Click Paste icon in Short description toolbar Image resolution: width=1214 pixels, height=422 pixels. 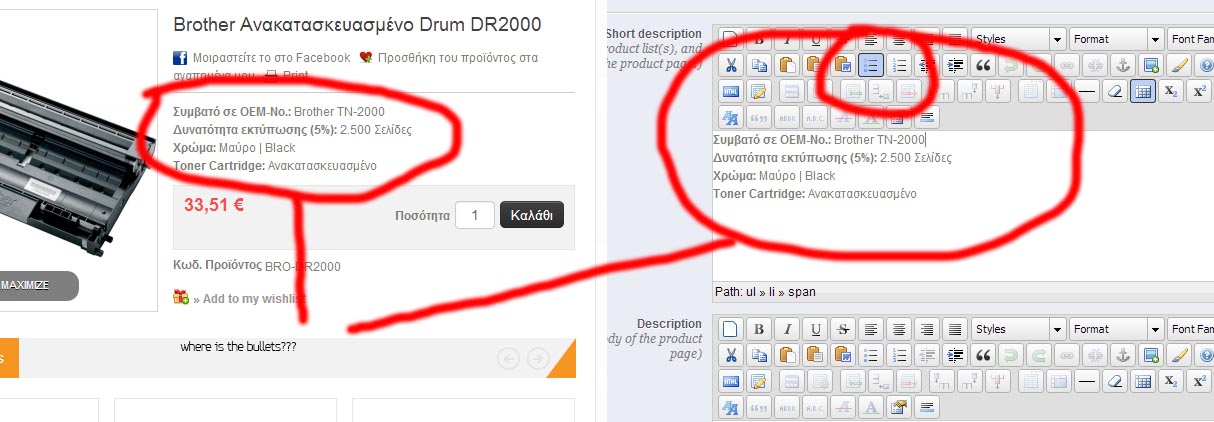click(787, 65)
